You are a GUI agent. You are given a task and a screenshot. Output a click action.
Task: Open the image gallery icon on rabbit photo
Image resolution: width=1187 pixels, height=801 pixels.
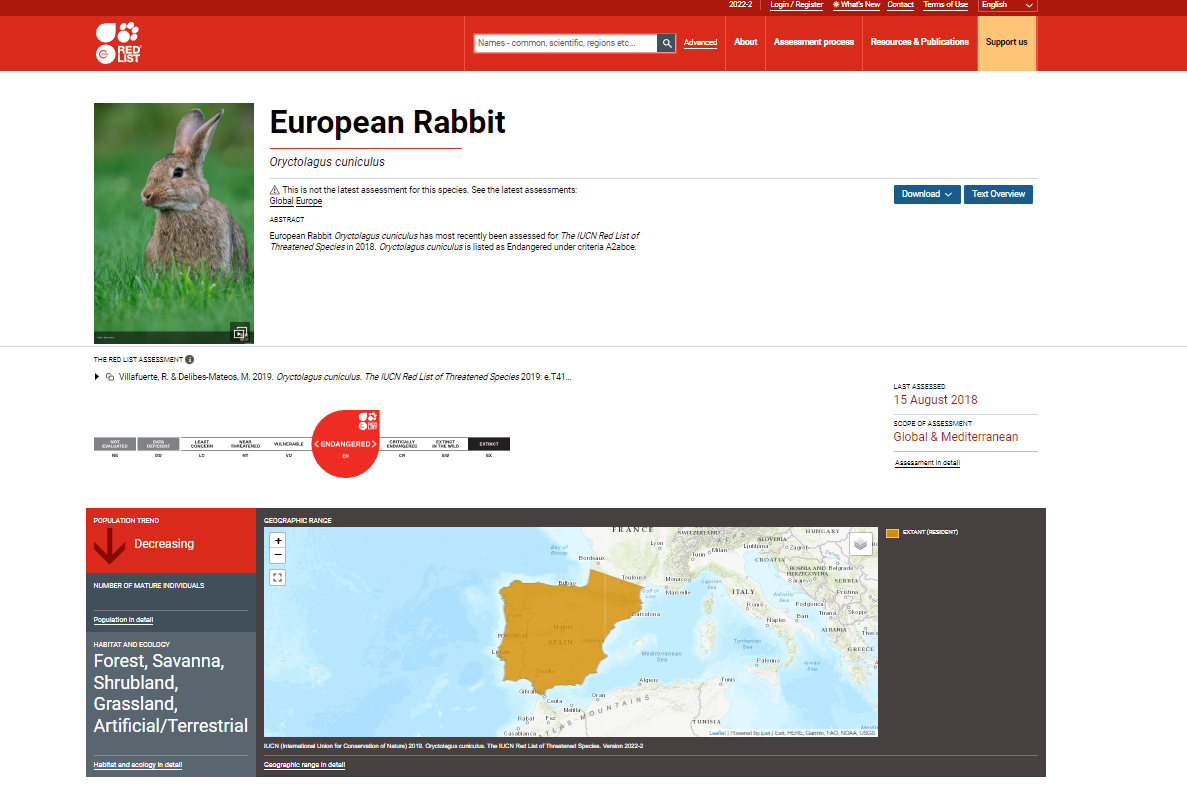point(240,332)
